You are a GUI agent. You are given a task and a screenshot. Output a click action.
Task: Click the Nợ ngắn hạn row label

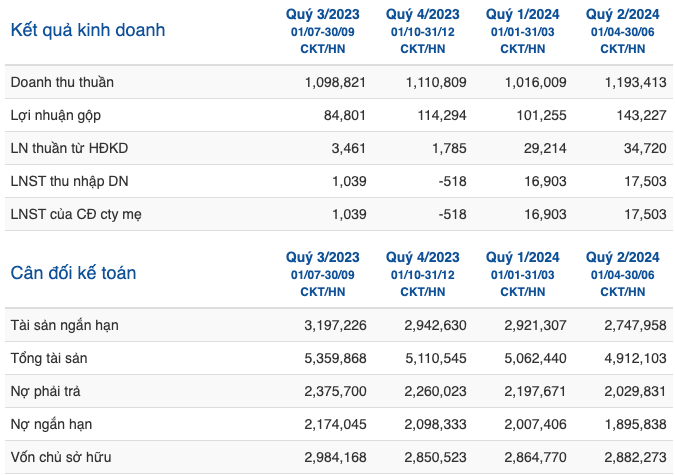[51, 424]
